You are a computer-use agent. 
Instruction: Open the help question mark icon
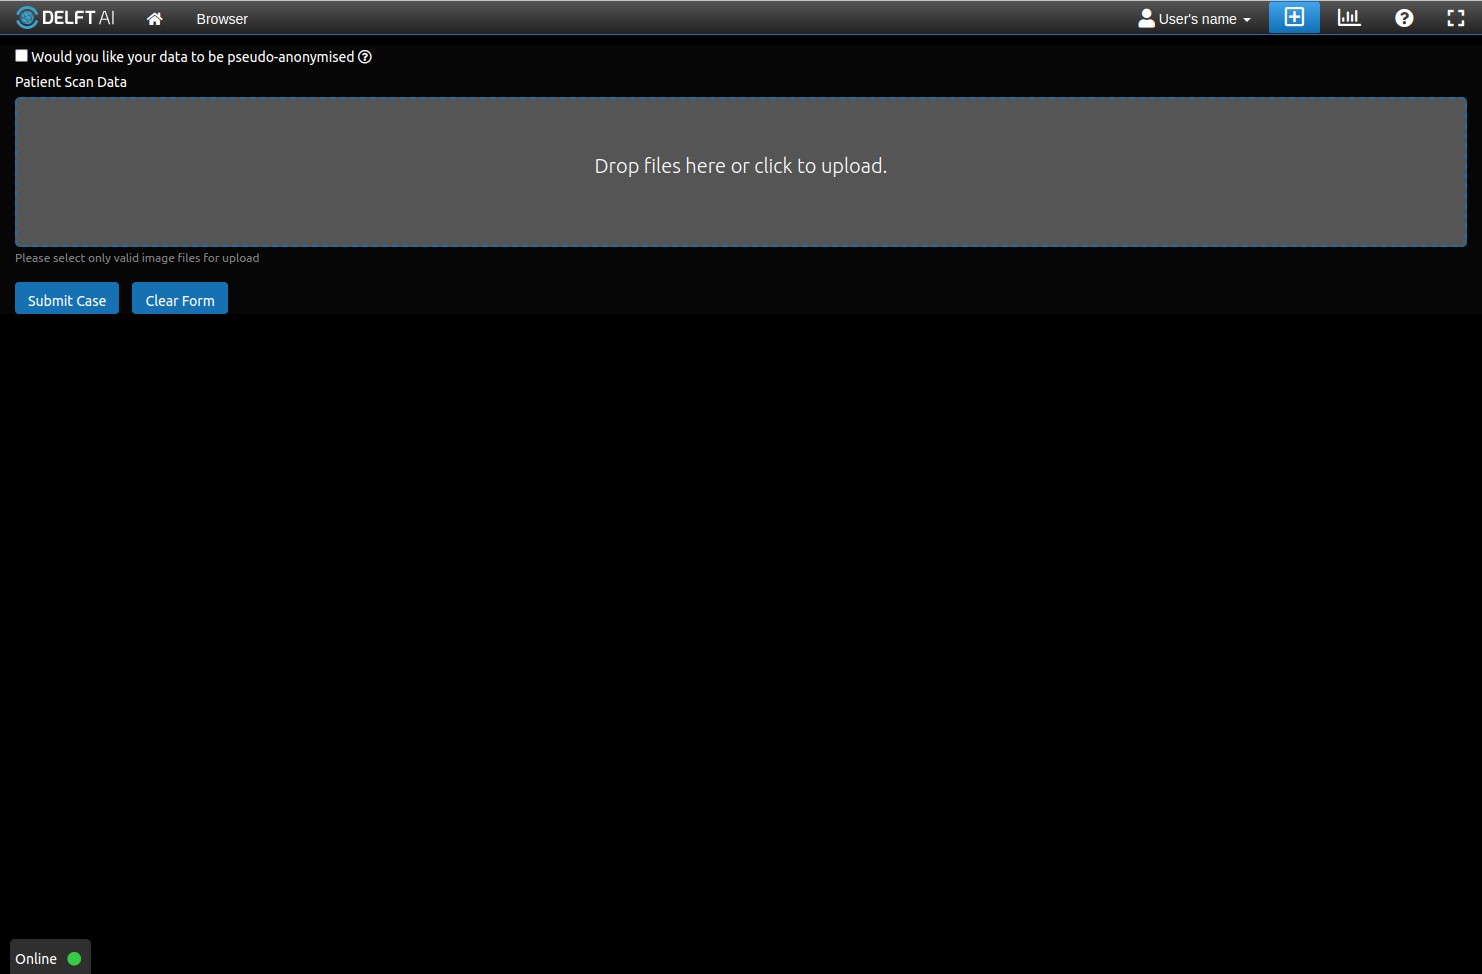1404,18
